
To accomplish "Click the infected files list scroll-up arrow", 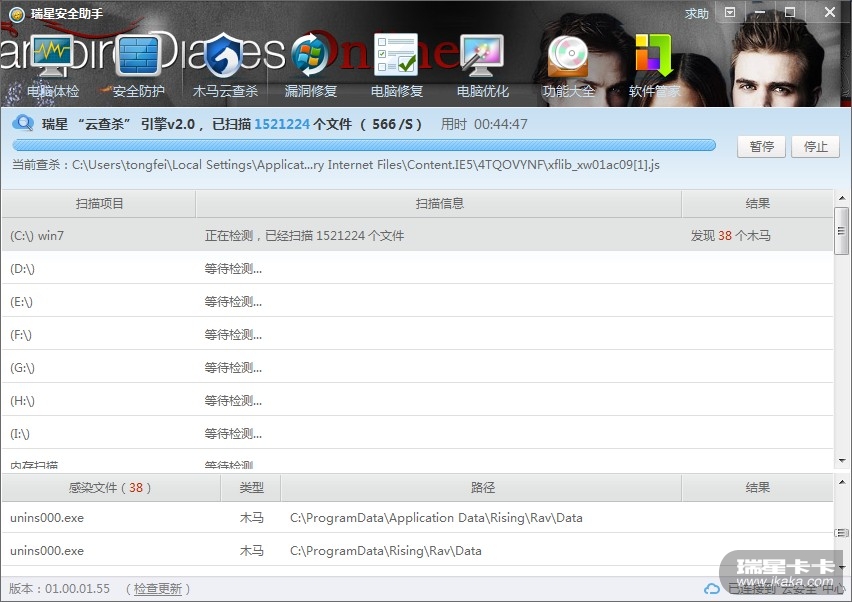I will 842,482.
